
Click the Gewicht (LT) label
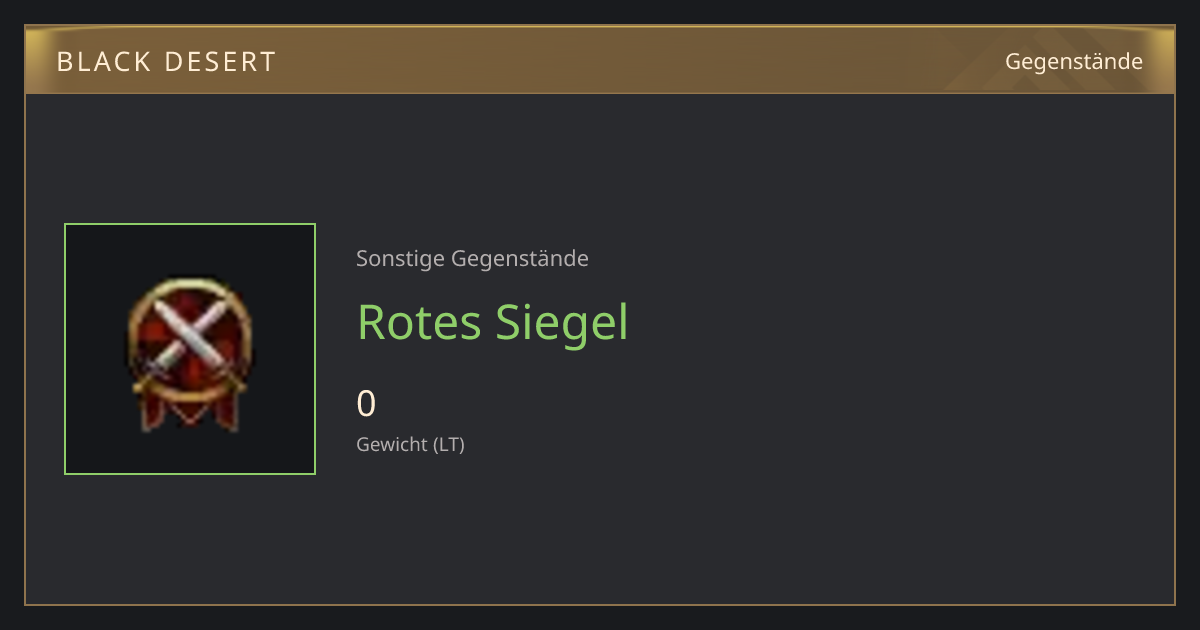(x=410, y=445)
